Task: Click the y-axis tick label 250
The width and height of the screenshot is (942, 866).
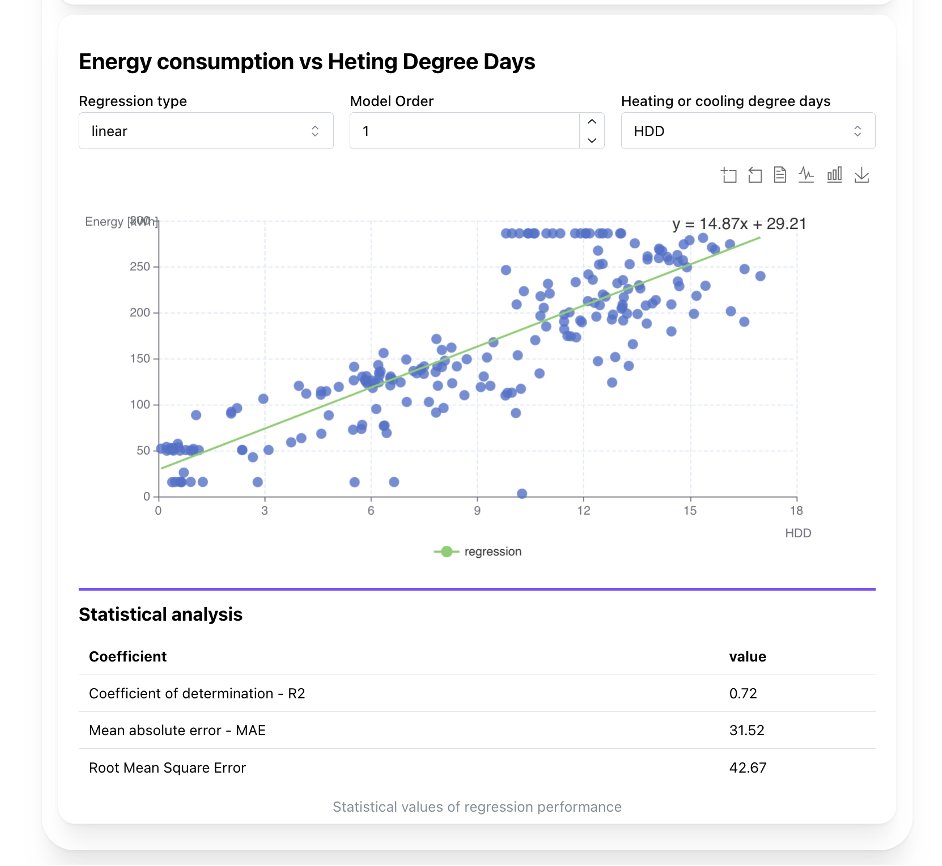Action: [140, 266]
